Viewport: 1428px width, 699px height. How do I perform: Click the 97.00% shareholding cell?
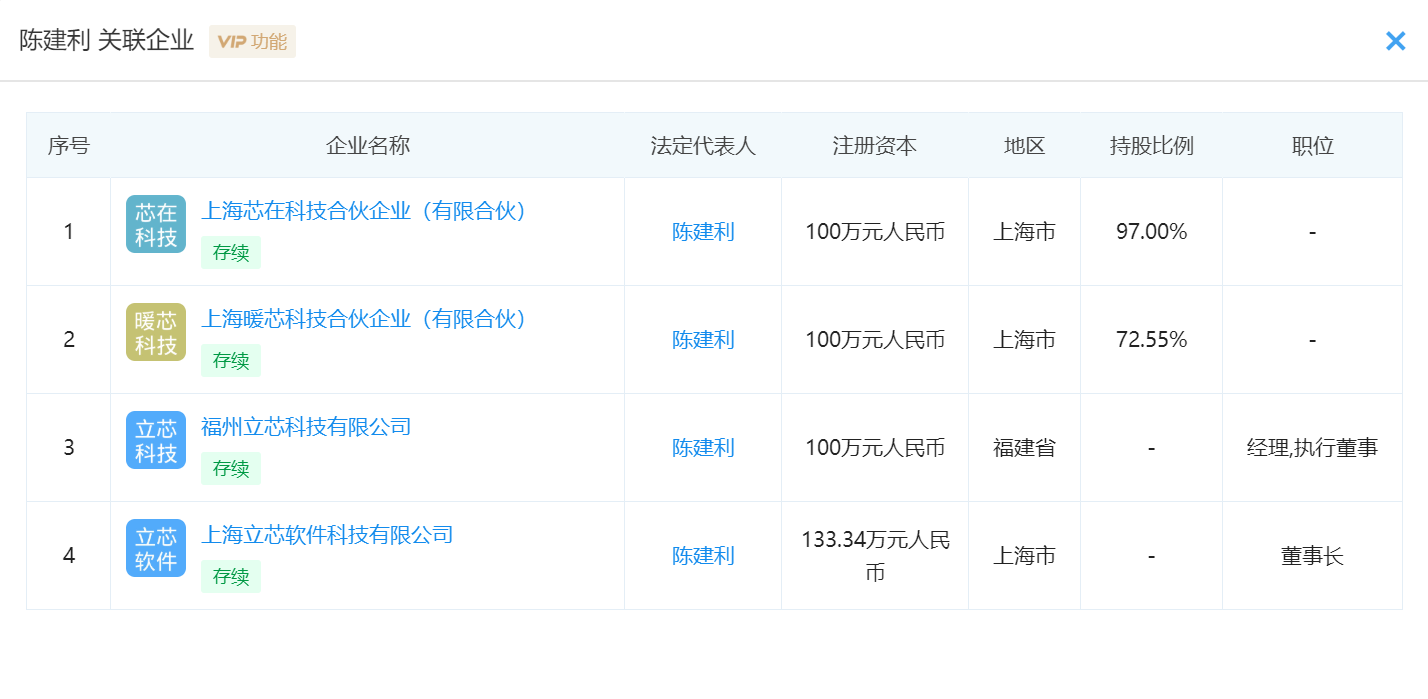(1151, 232)
